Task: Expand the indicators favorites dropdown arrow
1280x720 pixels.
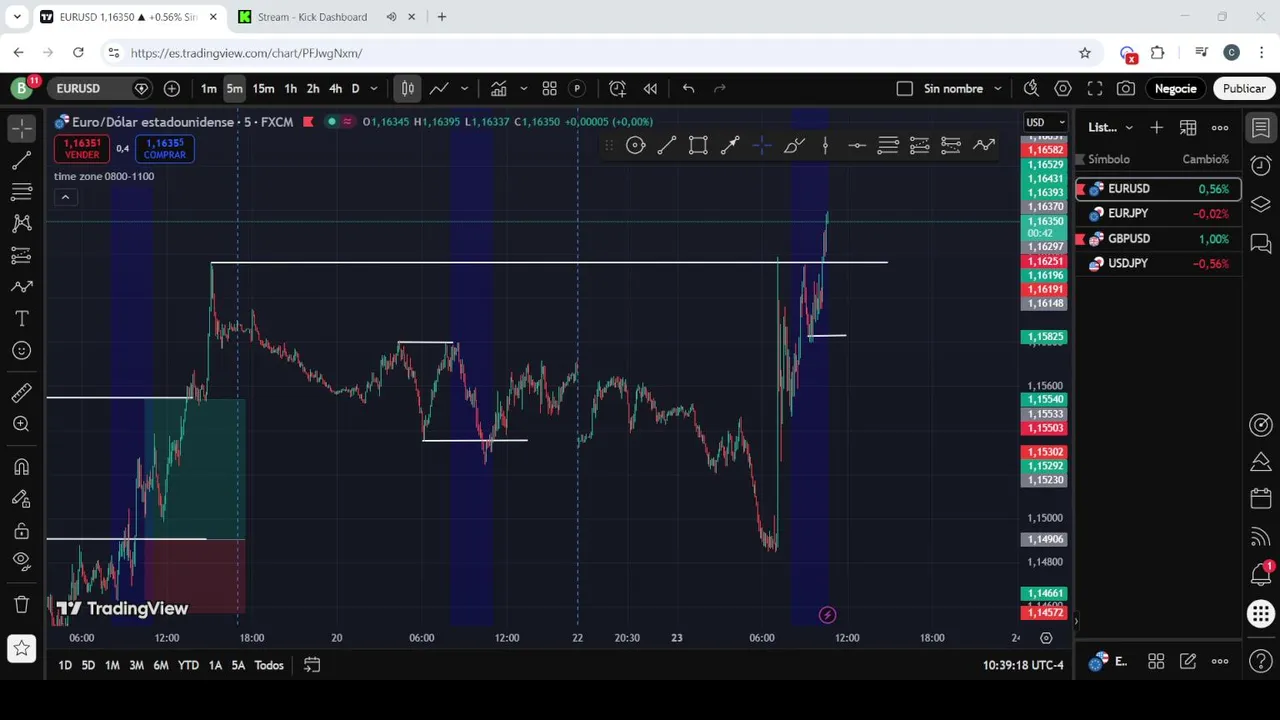Action: (x=523, y=89)
